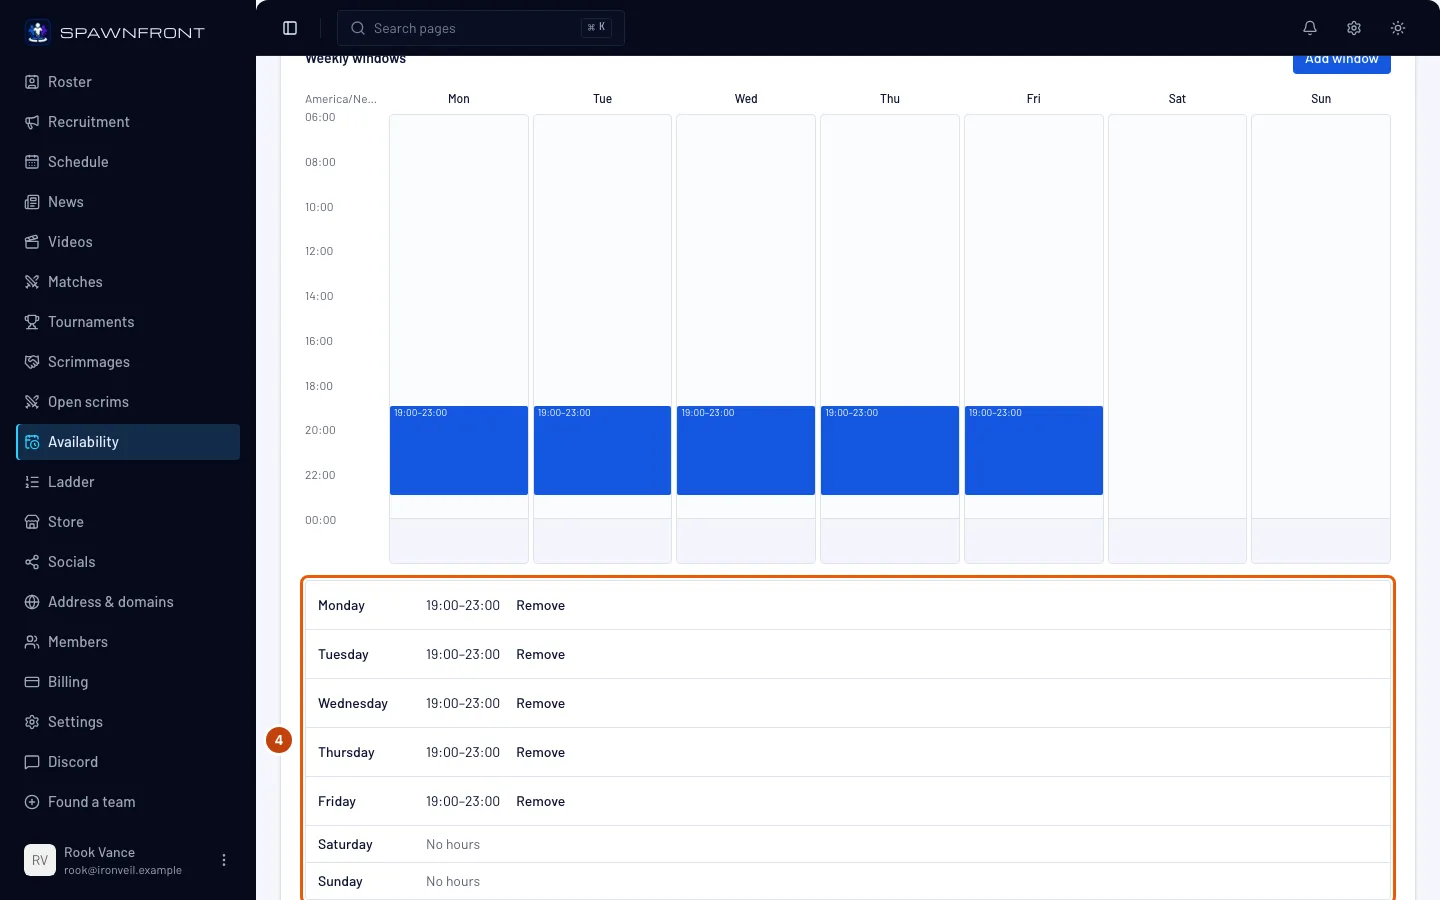Select the Store icon in the sidebar

[x=32, y=522]
